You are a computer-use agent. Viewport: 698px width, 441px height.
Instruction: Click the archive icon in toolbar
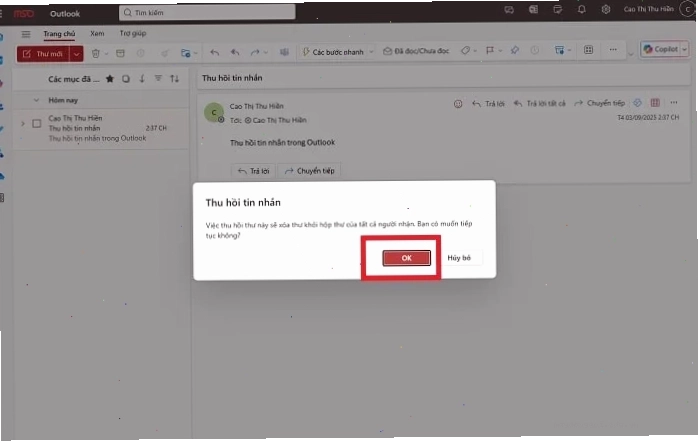pos(120,53)
